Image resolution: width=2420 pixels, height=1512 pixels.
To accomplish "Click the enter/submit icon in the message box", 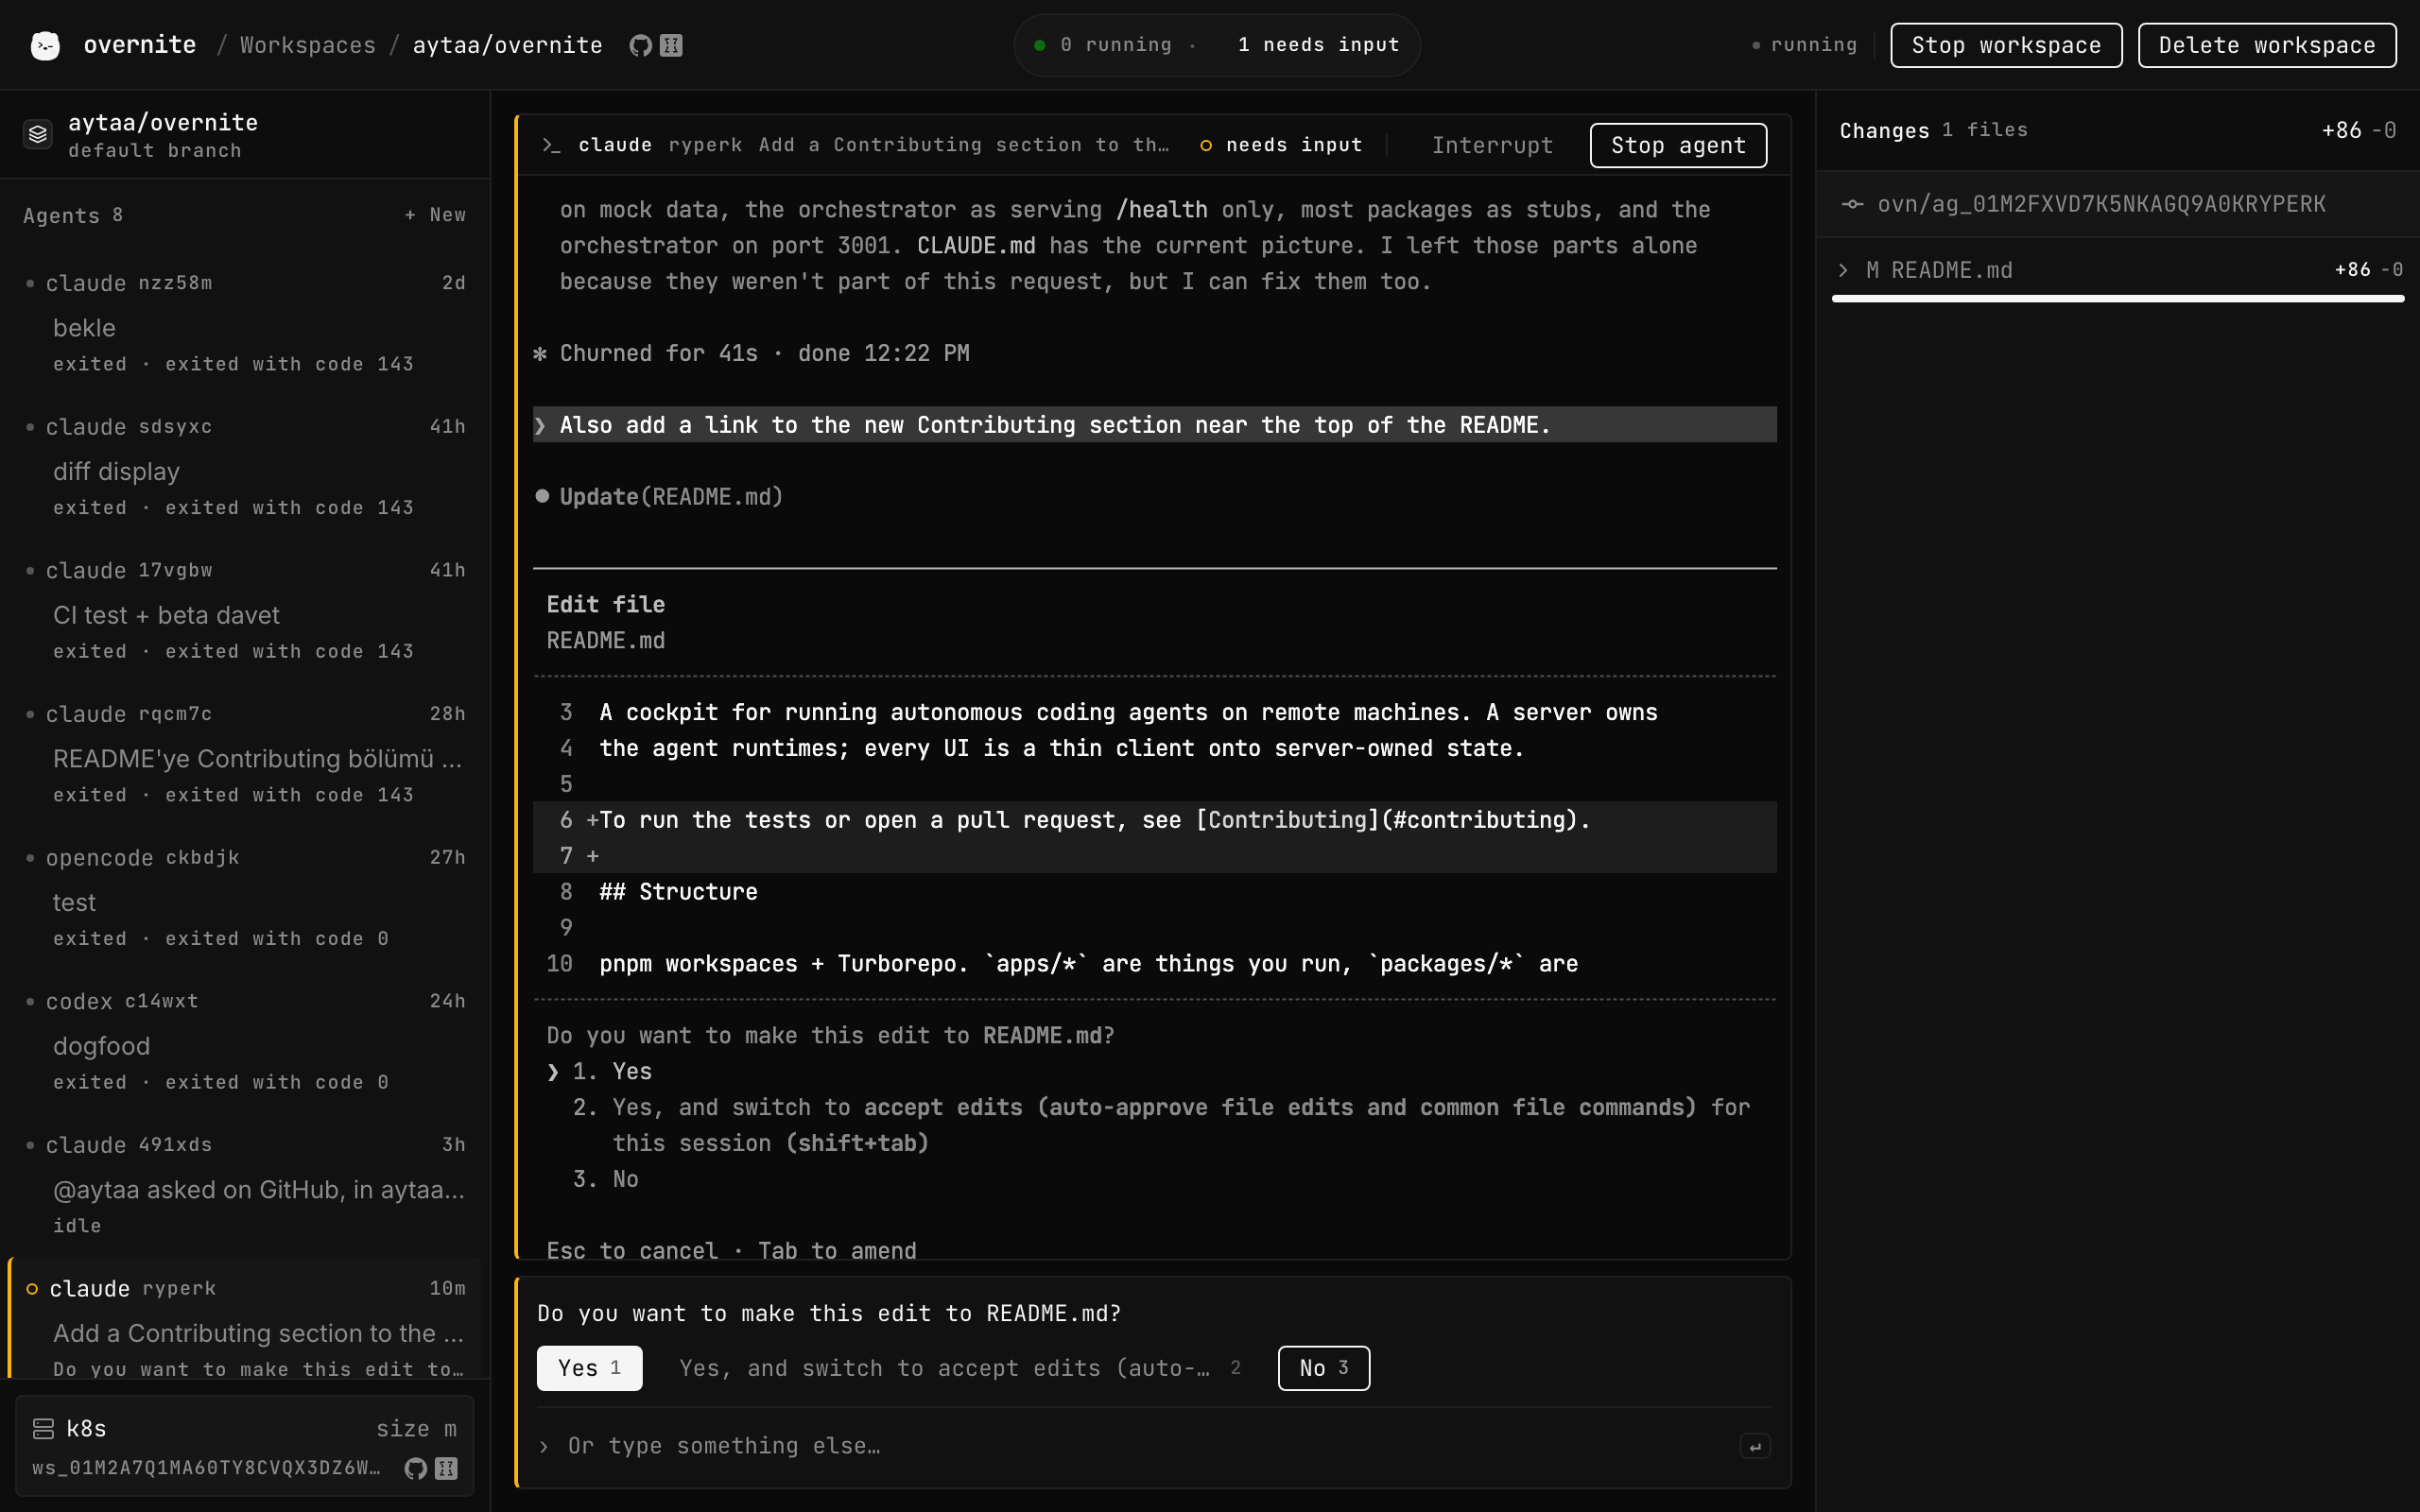I will (x=1755, y=1447).
